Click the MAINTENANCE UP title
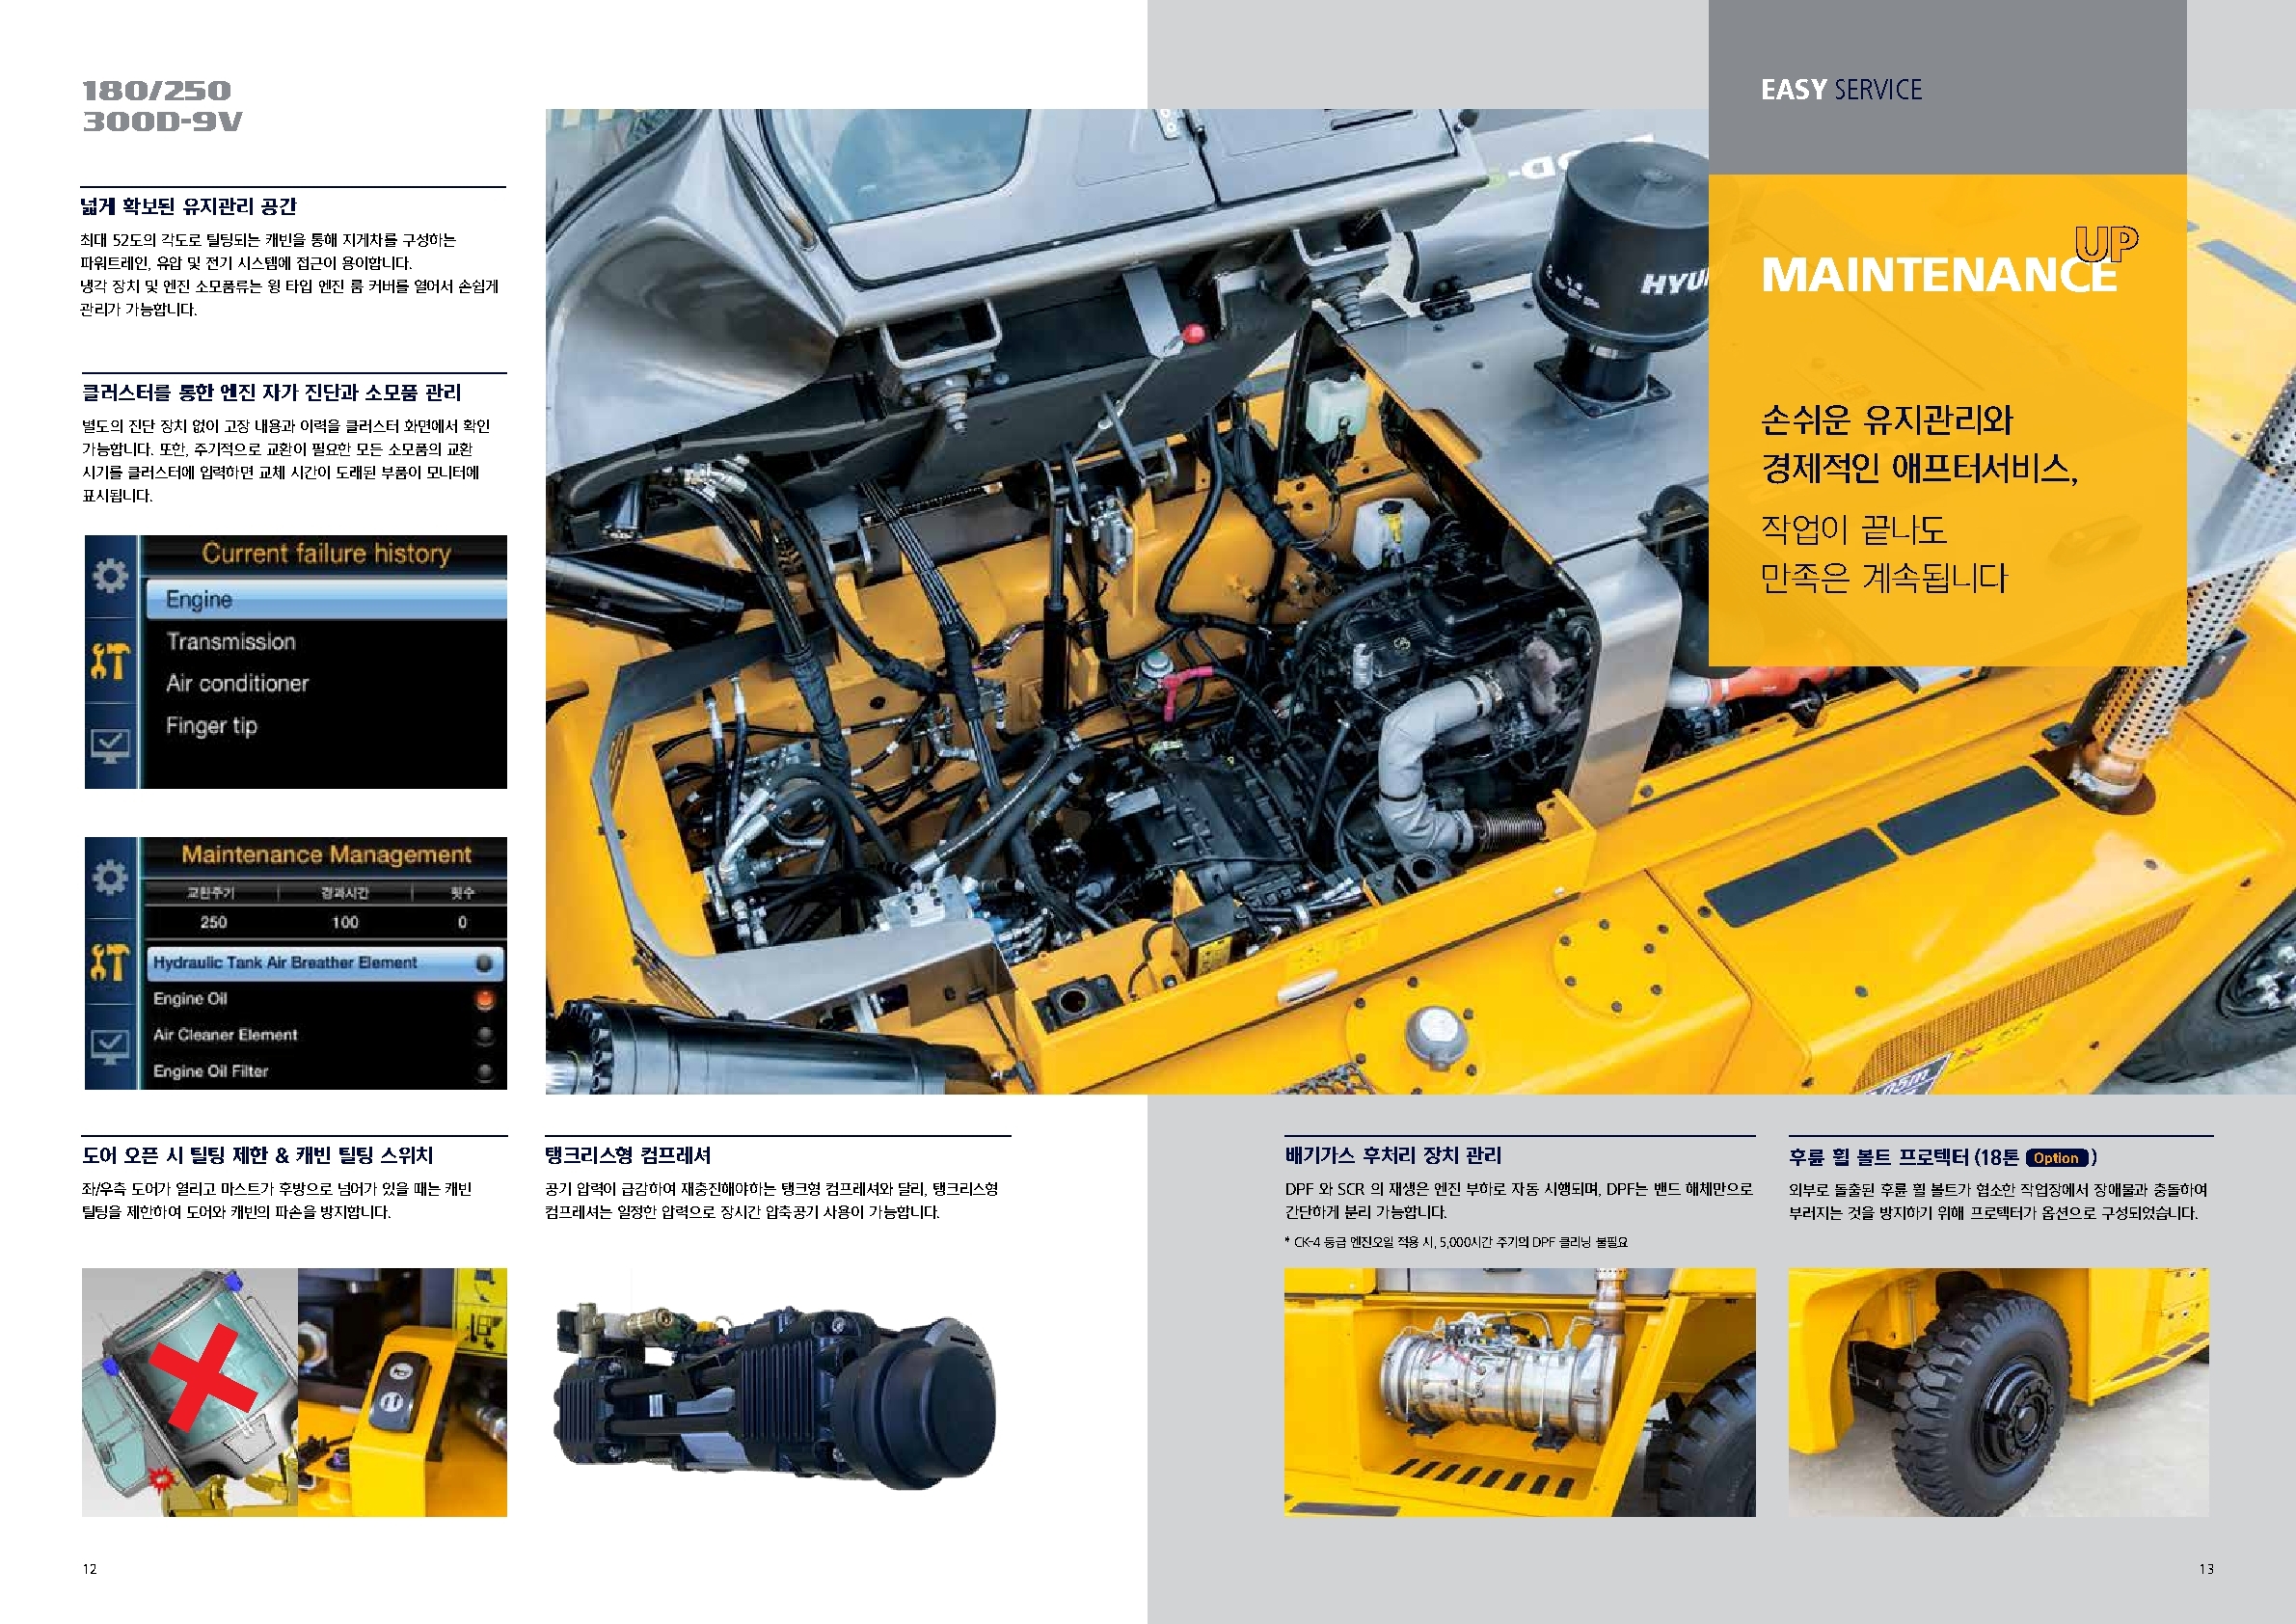The height and width of the screenshot is (1624, 2296). (1939, 273)
